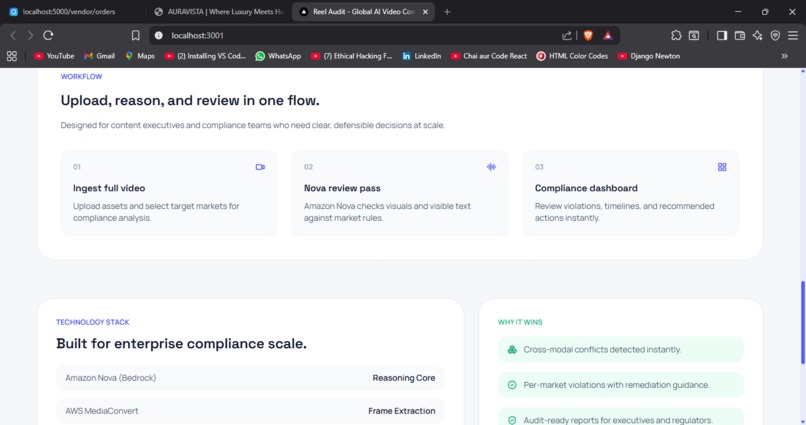The width and height of the screenshot is (806, 425).
Task: Open the Brave Wallet icon
Action: (740, 35)
